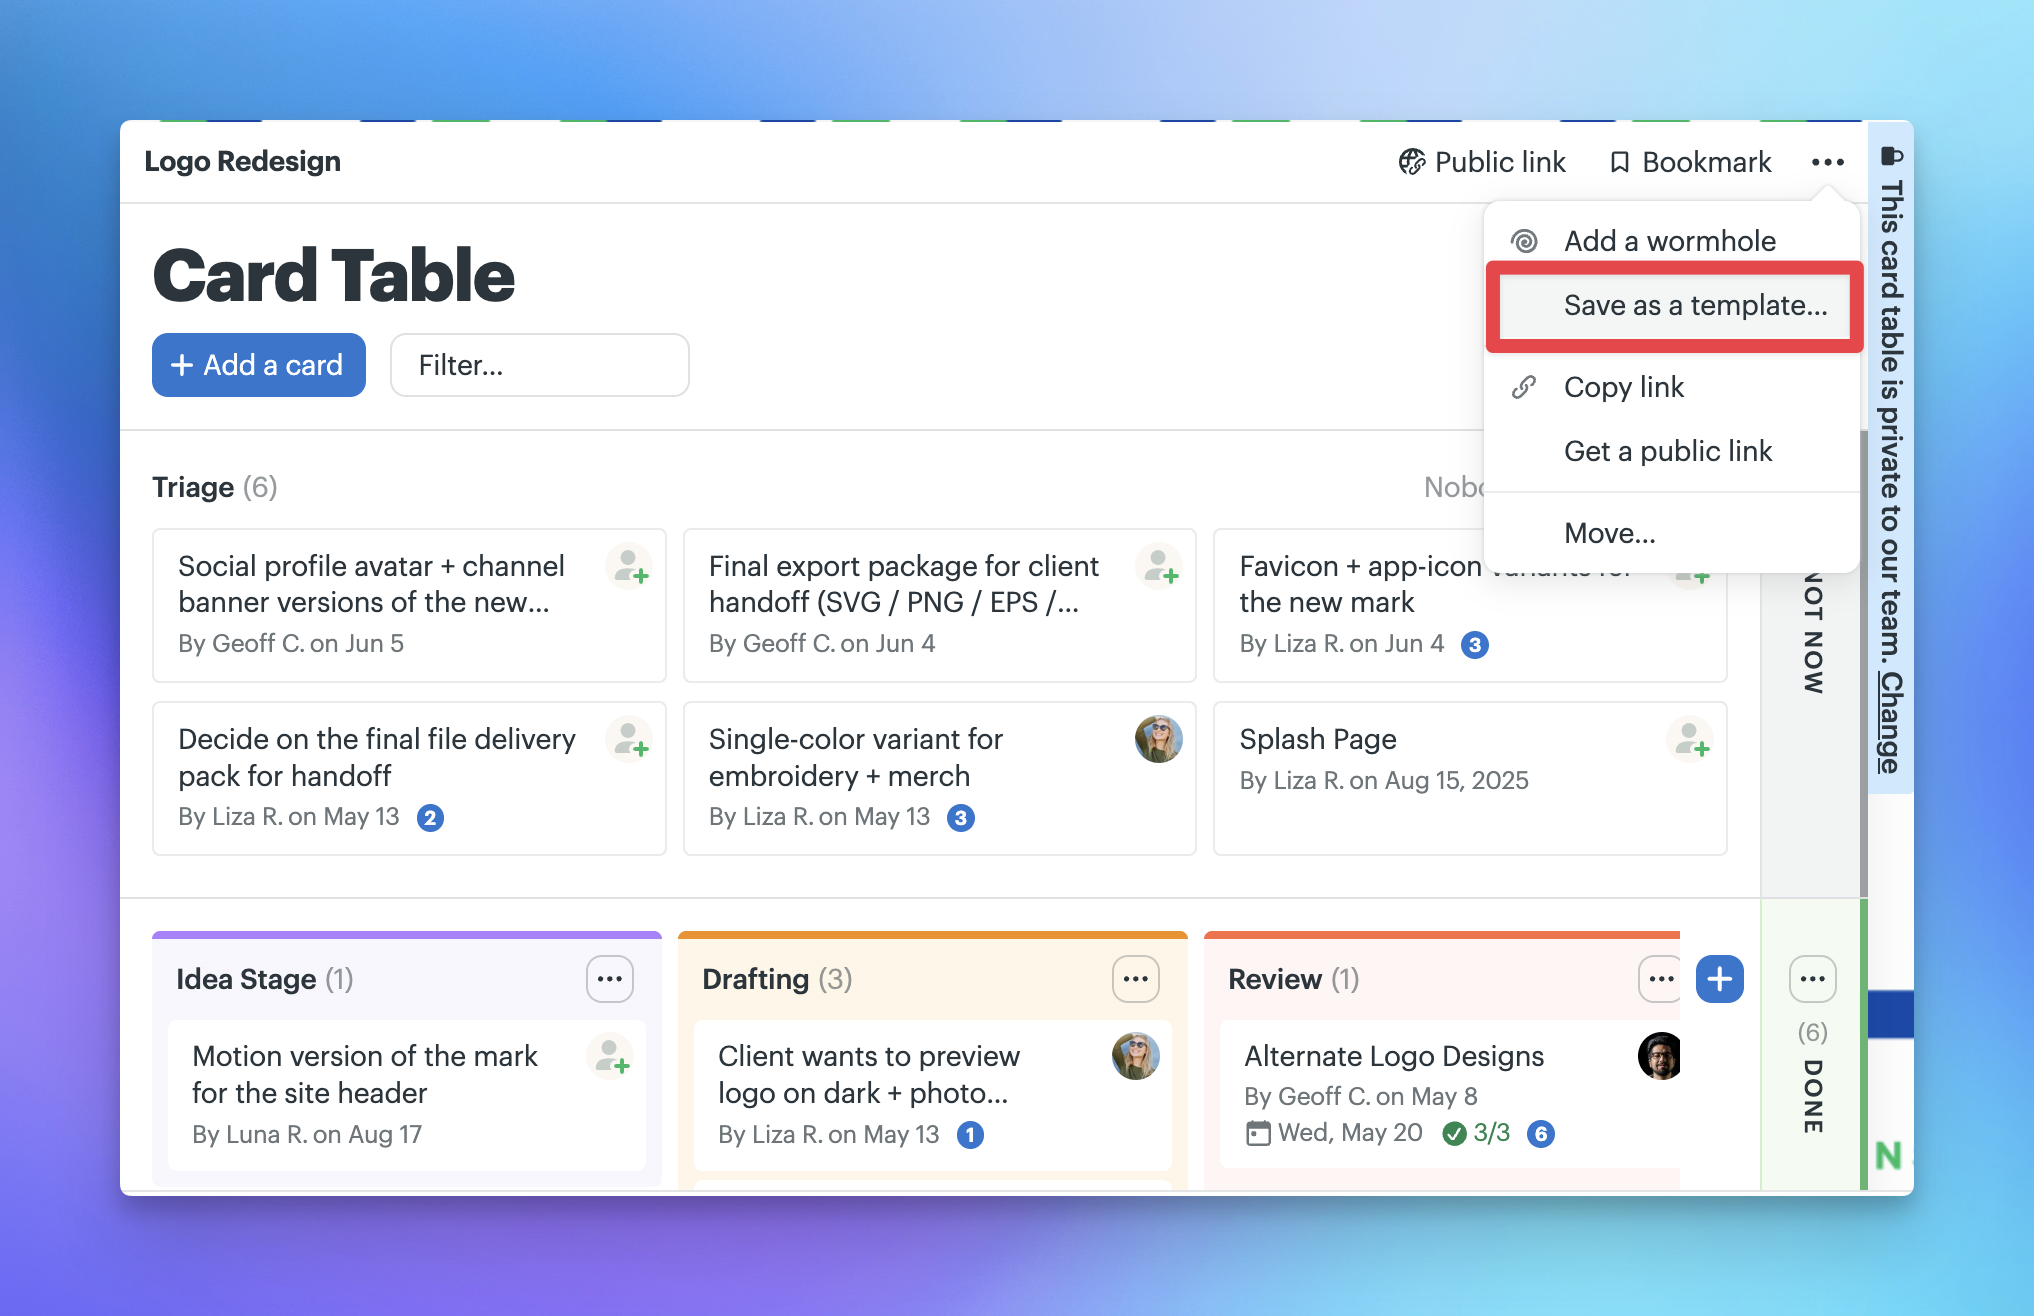Click the 3/3 checklist progress on Alternate Logo Designs

tap(1477, 1133)
